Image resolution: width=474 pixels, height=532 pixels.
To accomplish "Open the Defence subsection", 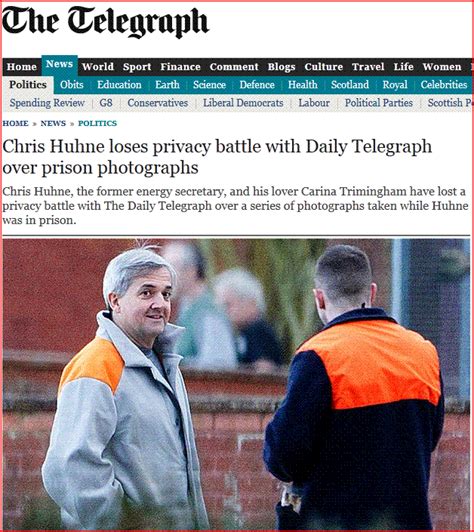I will click(257, 84).
